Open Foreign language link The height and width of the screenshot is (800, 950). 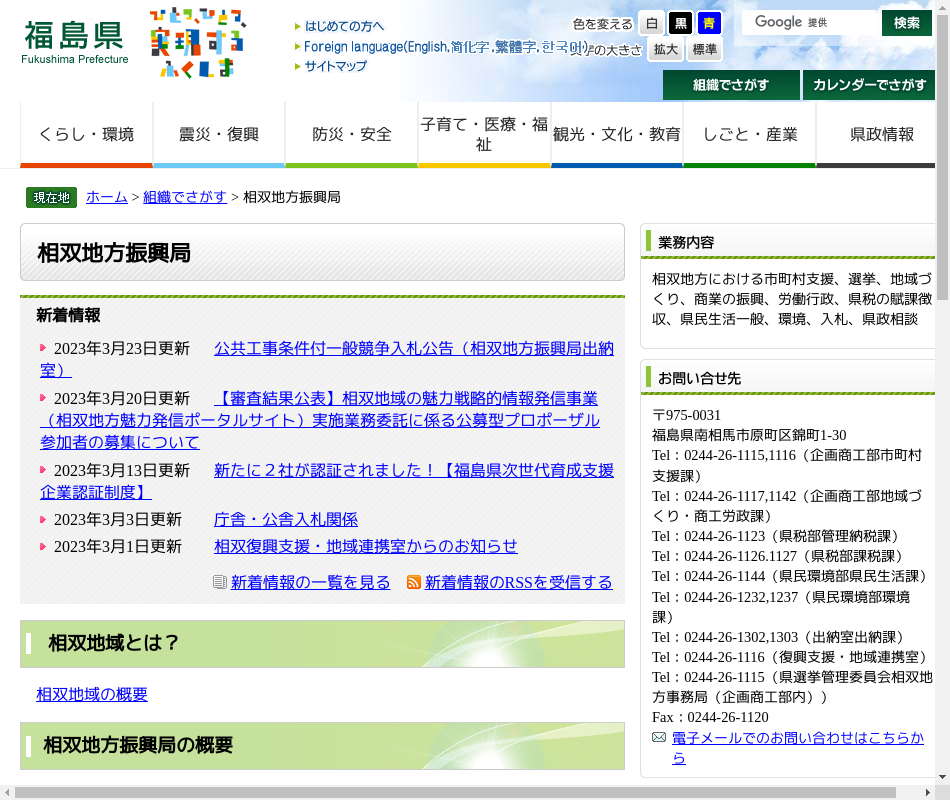446,47
